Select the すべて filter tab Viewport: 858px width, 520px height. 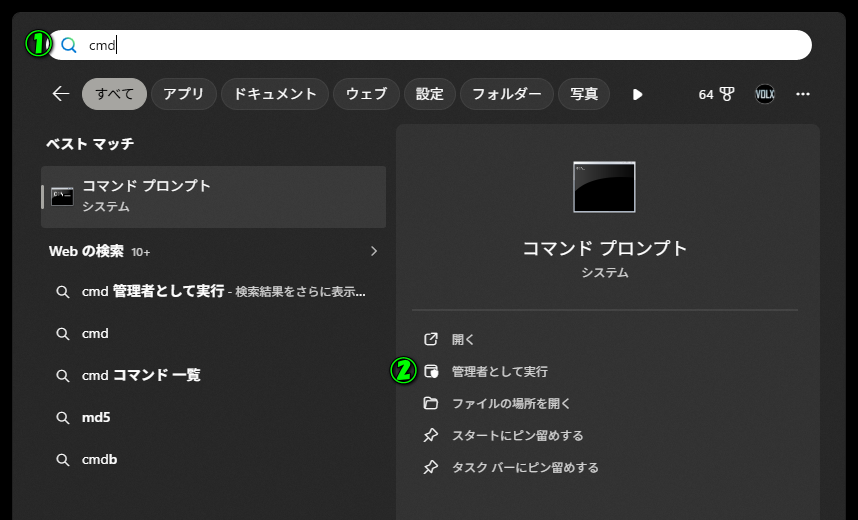(x=114, y=94)
